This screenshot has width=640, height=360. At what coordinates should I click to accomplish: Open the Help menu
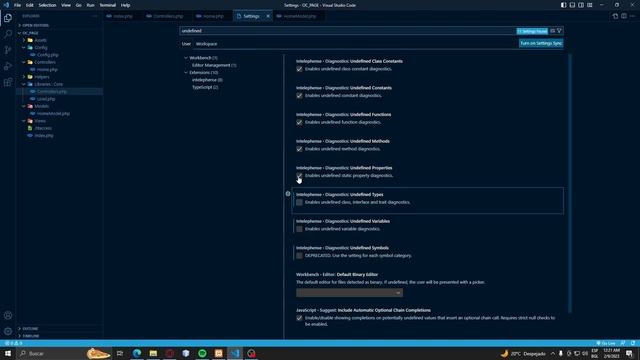click(126, 5)
